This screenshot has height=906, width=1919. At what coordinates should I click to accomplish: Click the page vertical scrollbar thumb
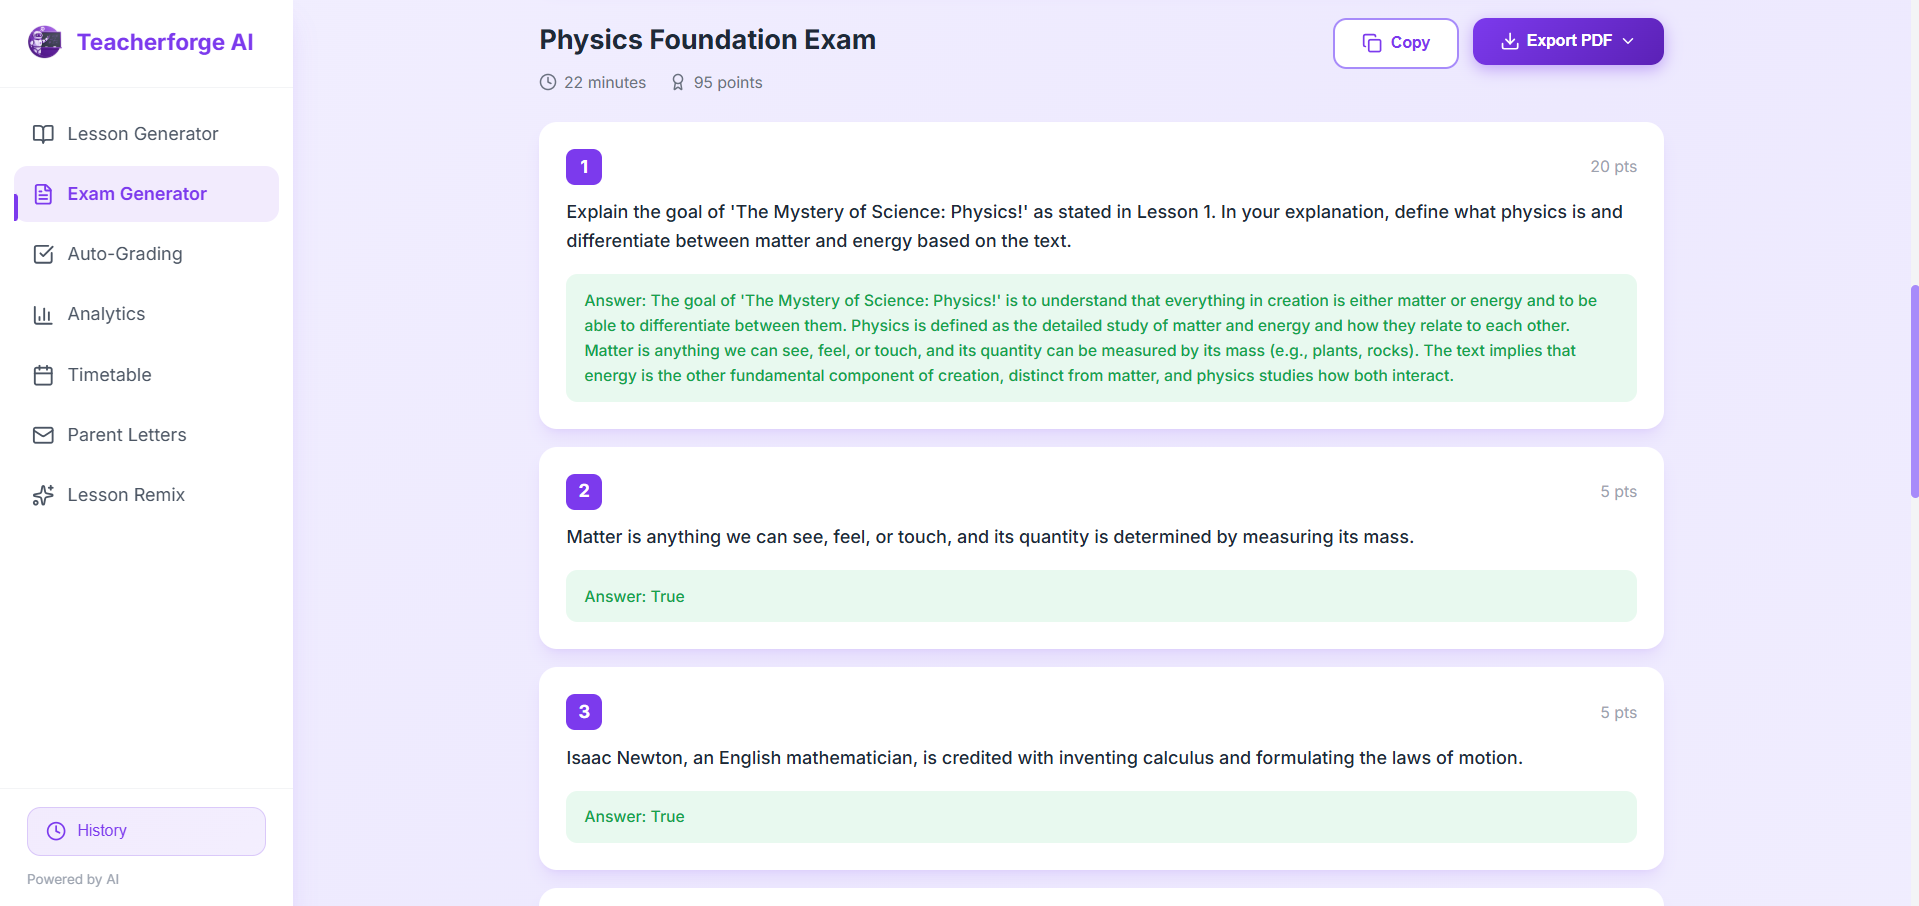pyautogui.click(x=1914, y=390)
